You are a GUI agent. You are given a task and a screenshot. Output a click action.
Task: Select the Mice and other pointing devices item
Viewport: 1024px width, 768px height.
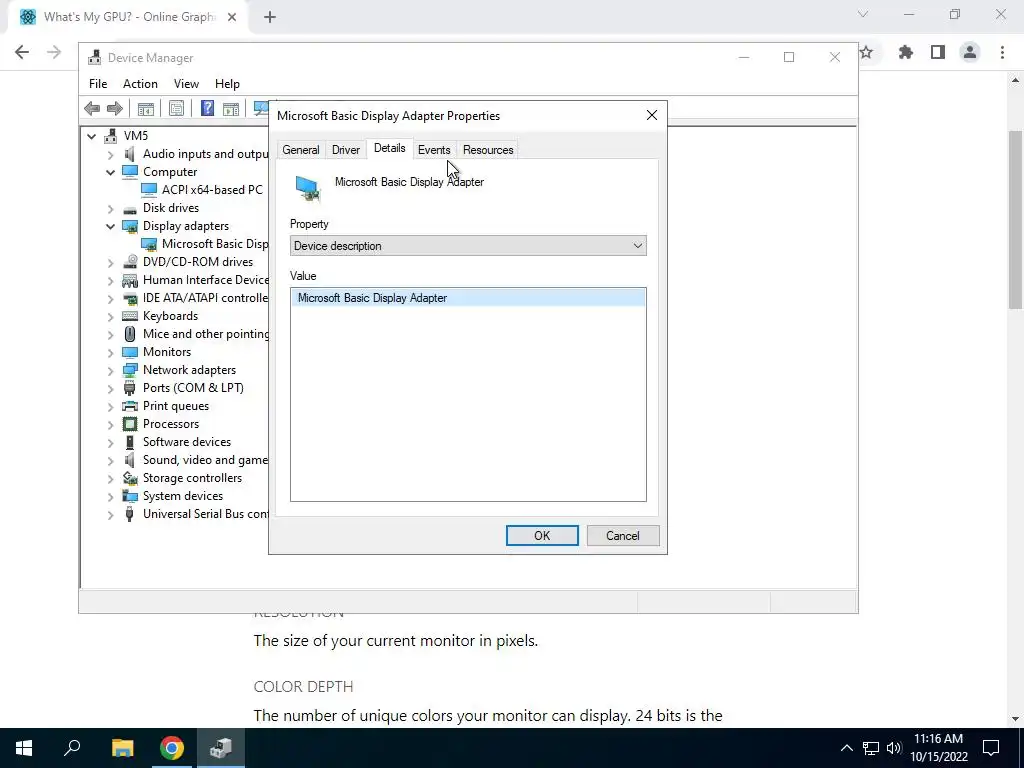pyautogui.click(x=206, y=334)
